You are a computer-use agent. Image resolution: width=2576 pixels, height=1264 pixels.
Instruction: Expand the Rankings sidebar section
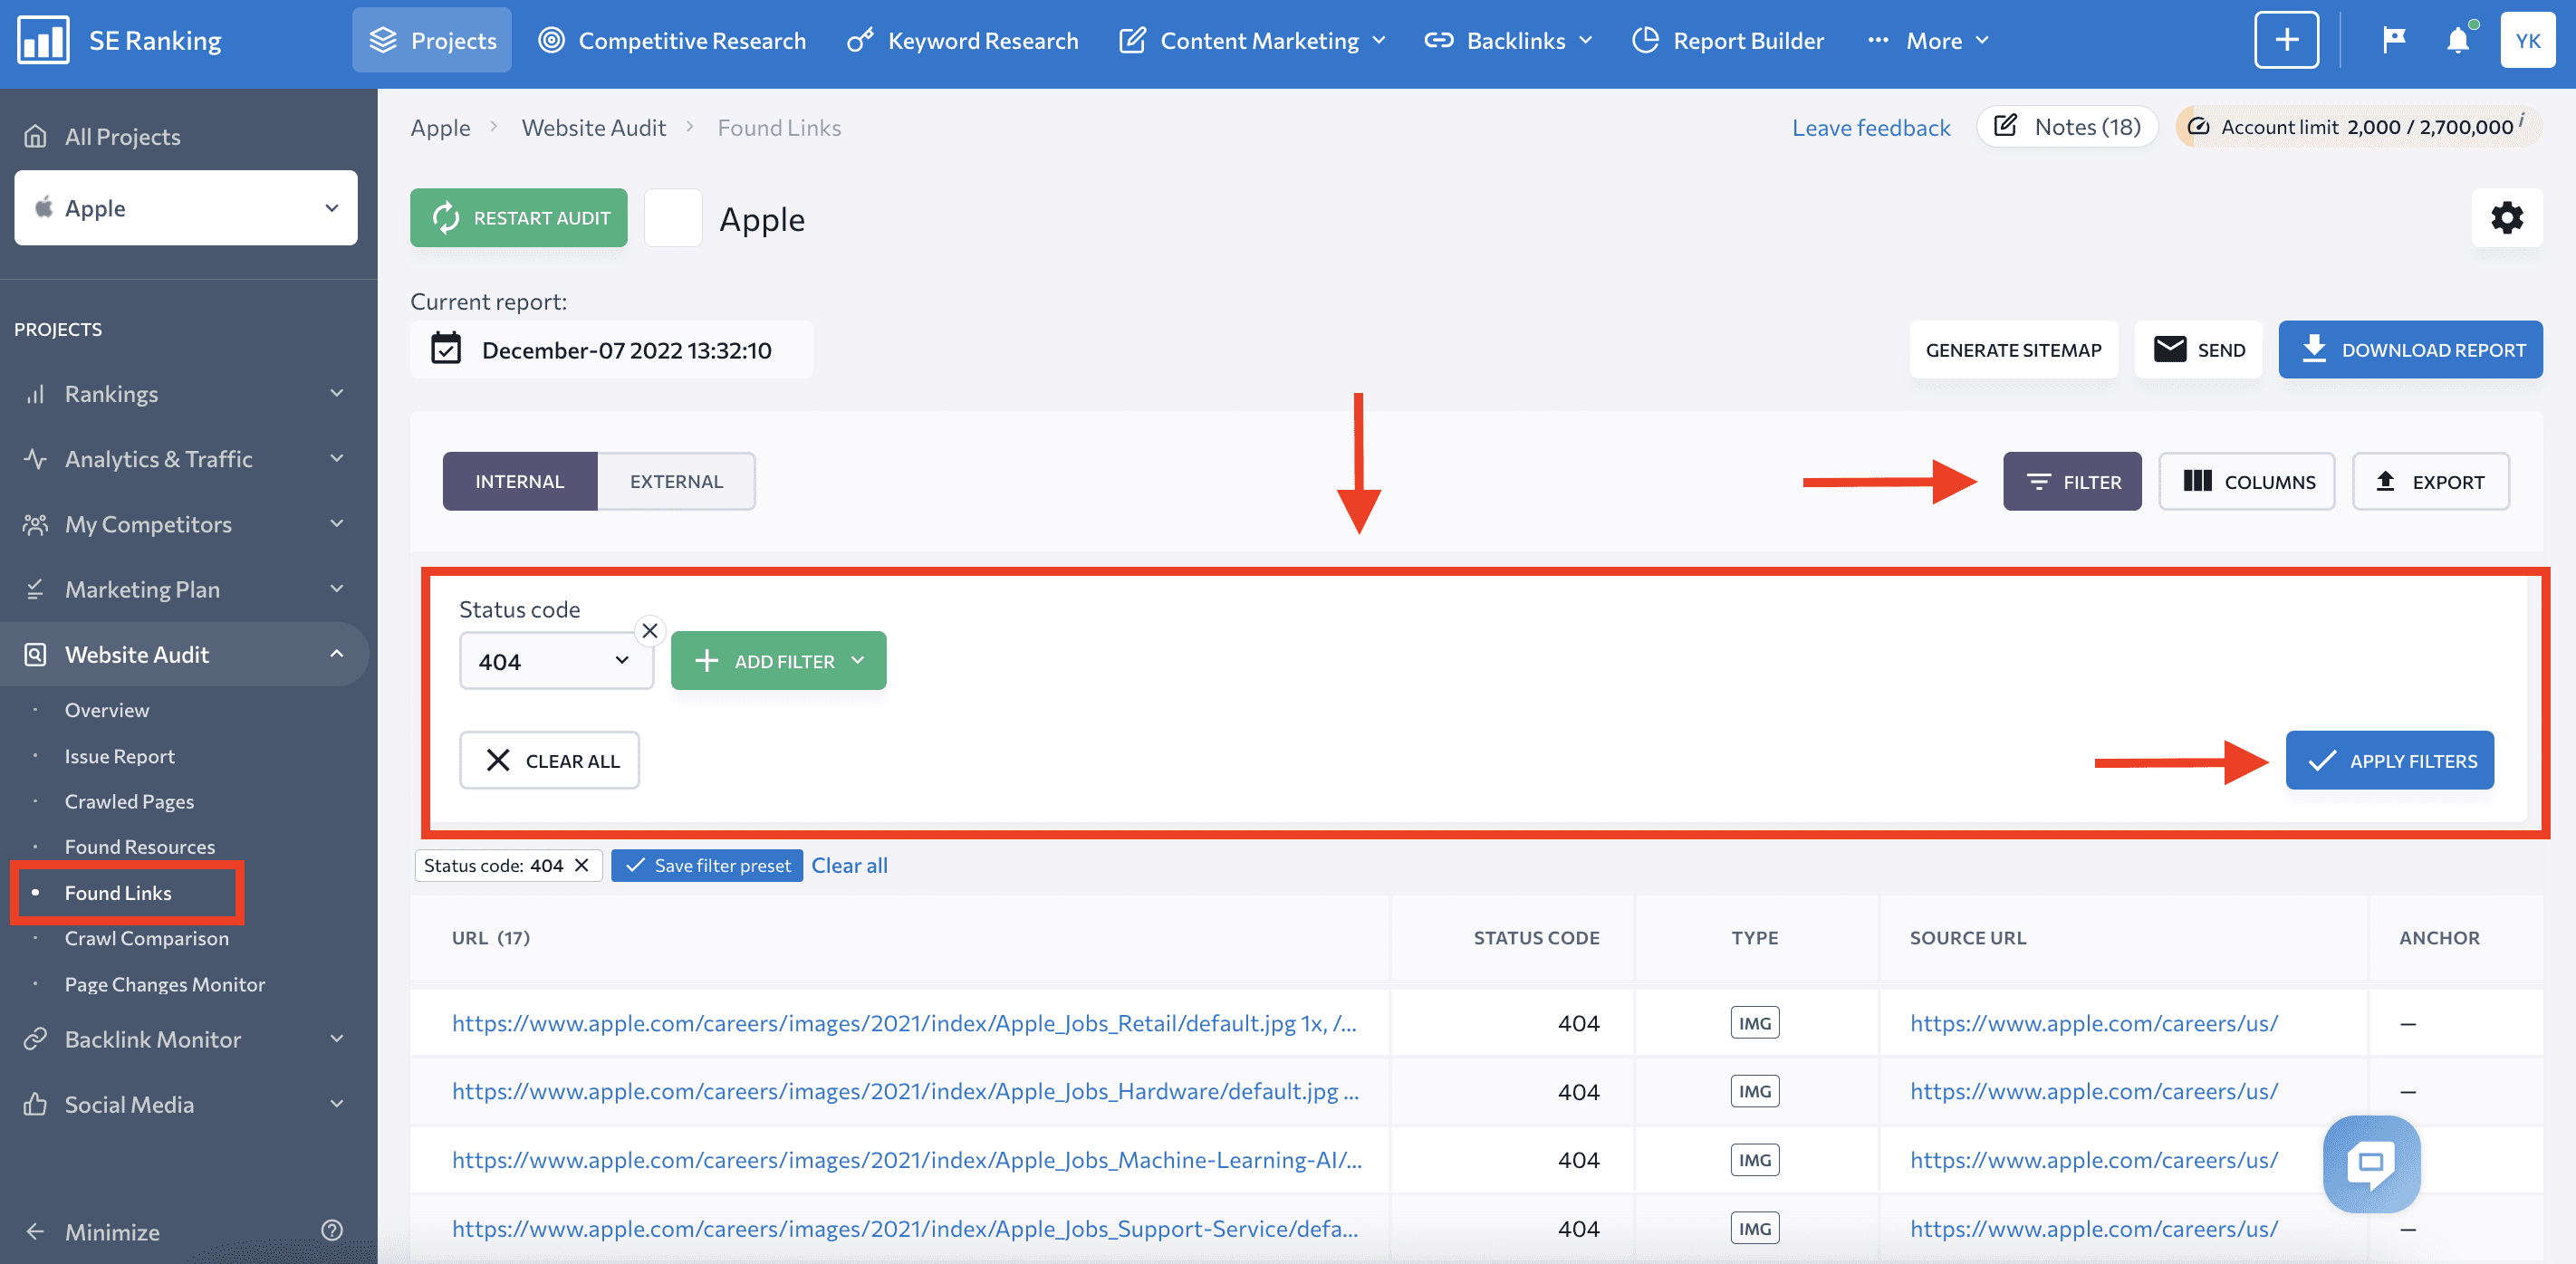click(x=185, y=393)
